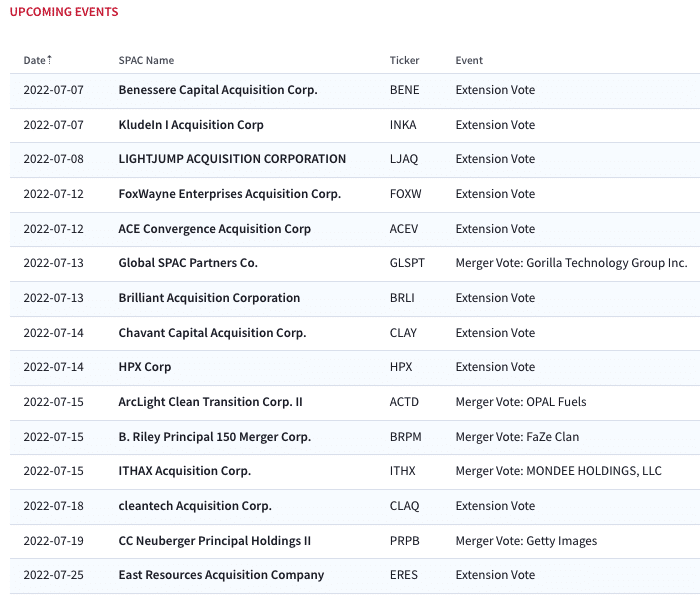Select the LJAQ ticker cell
Screen dimensions: 700x595
tap(404, 159)
